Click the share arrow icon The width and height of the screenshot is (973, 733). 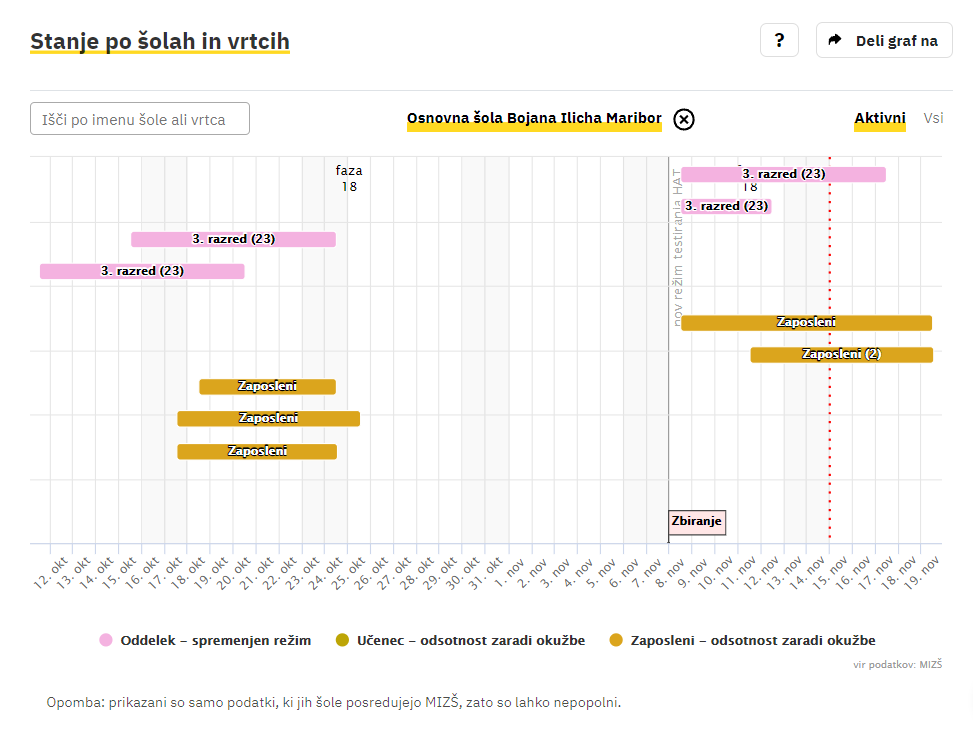[835, 41]
